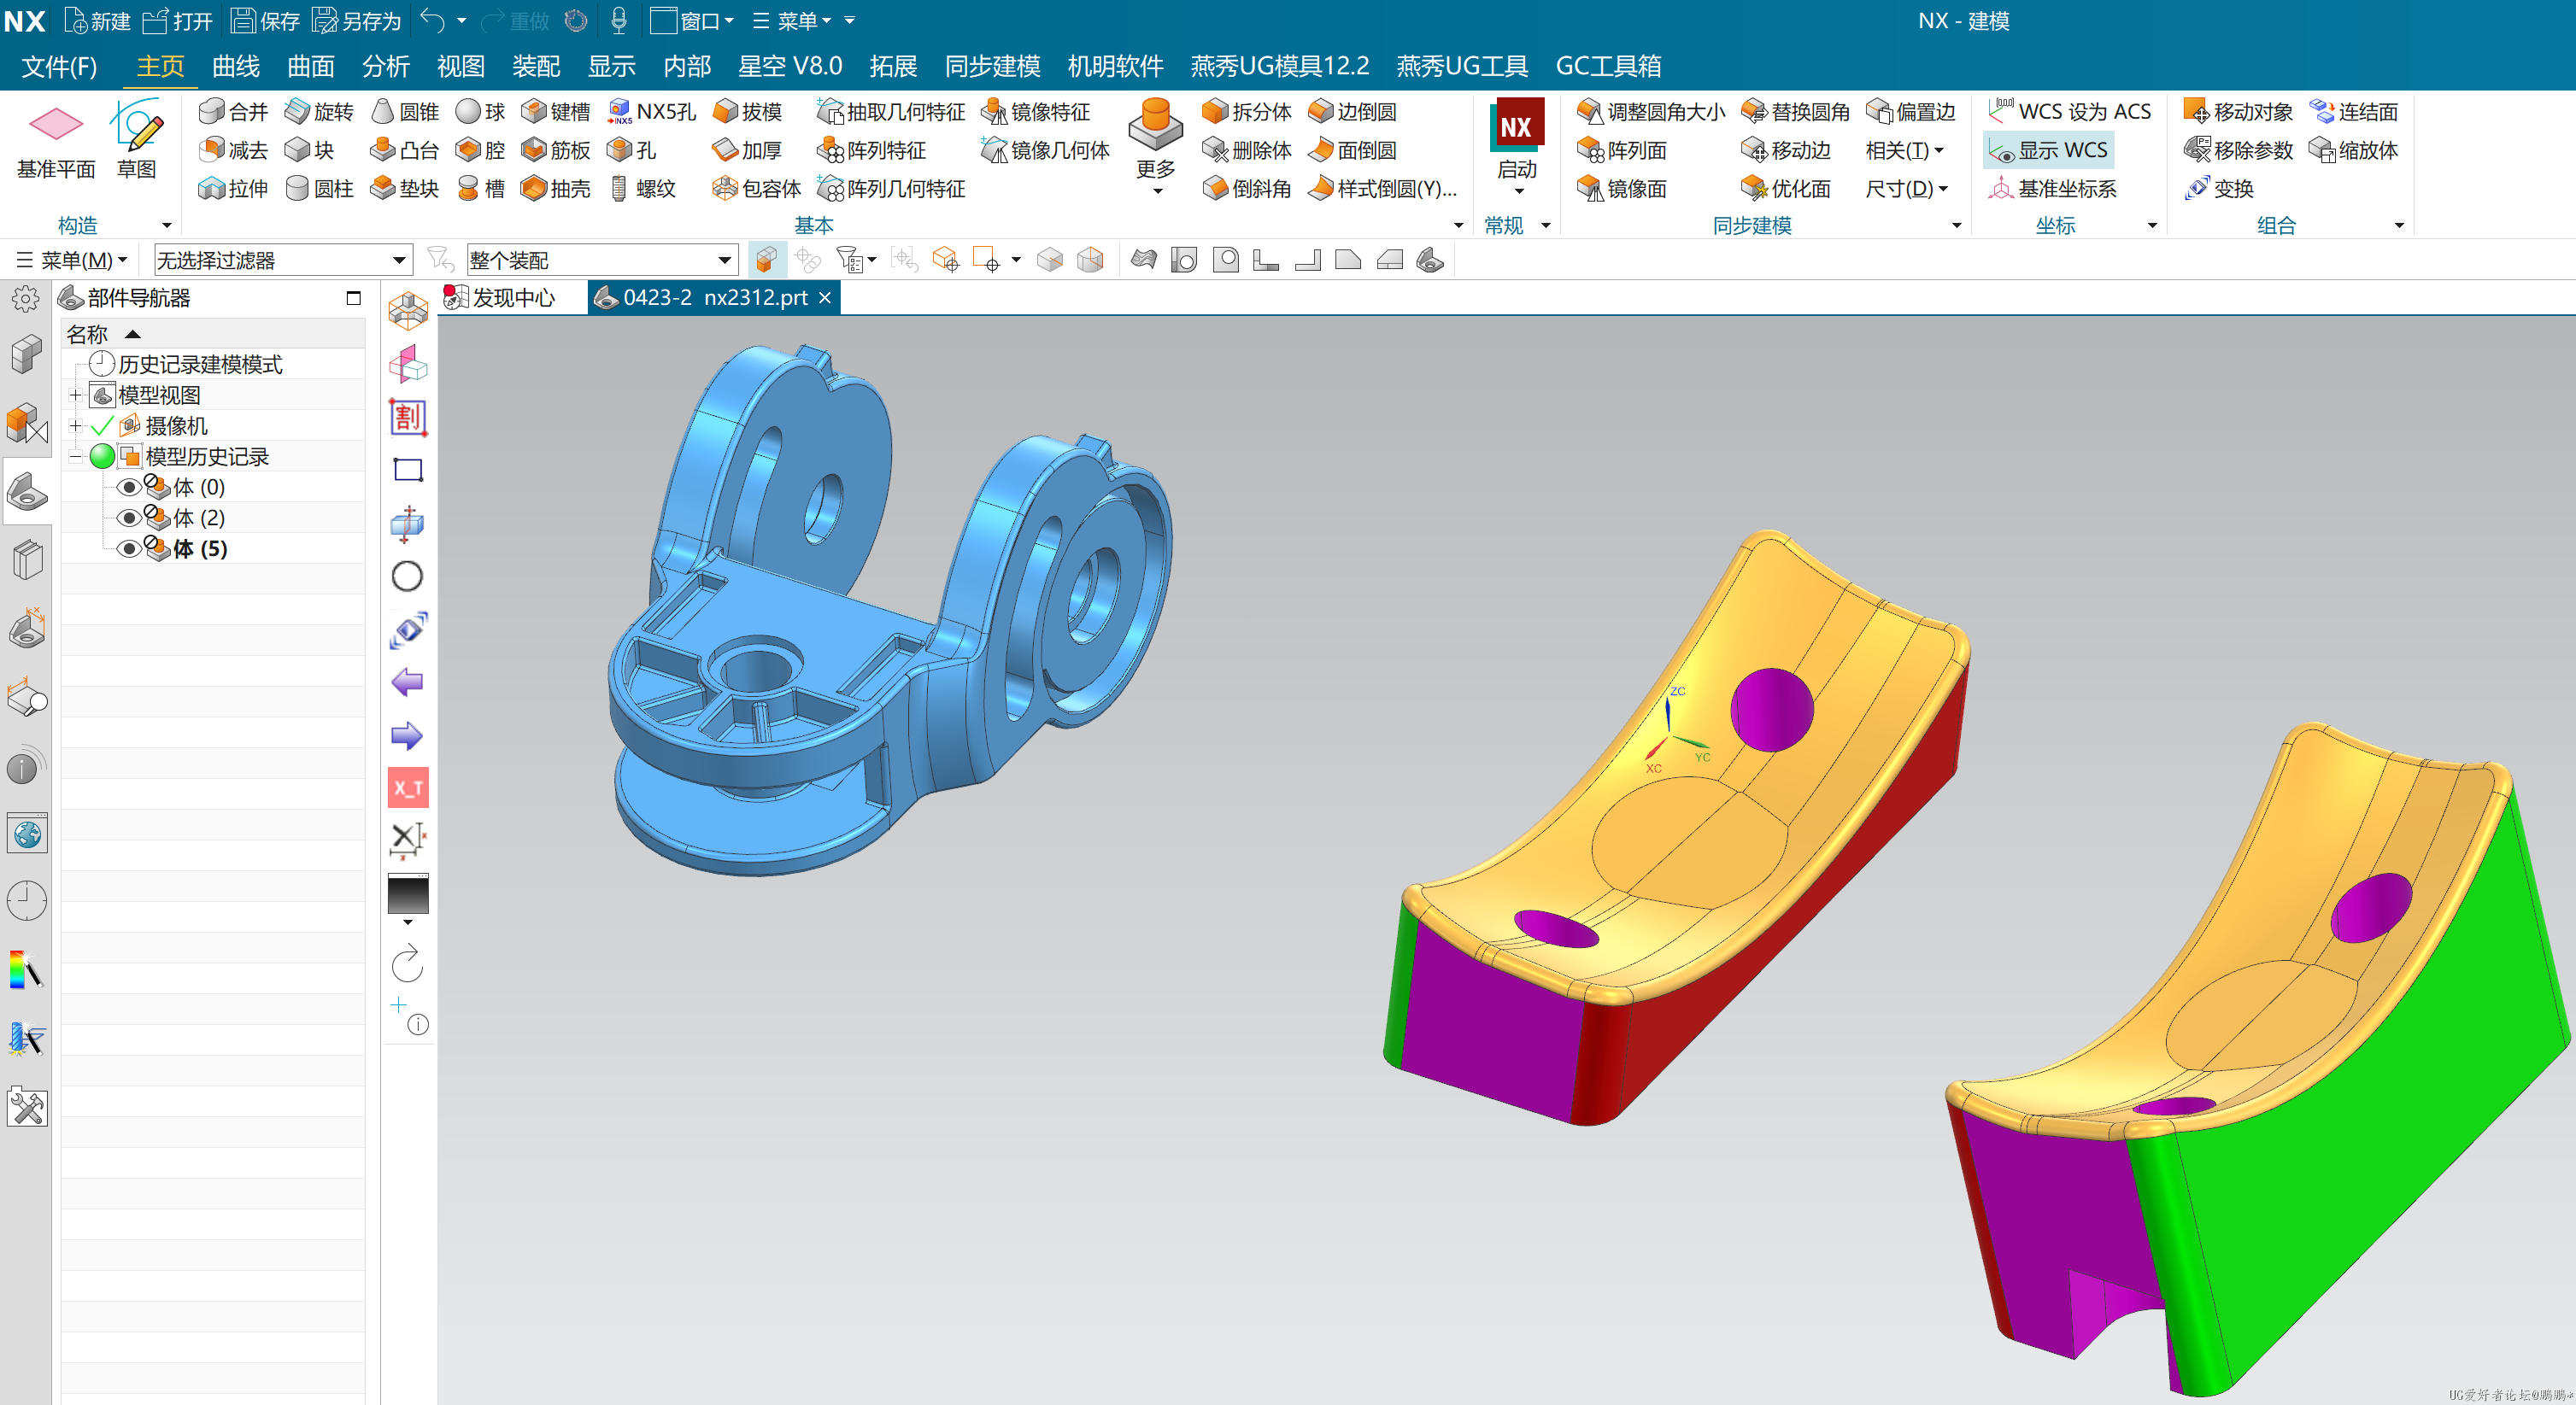Toggle visibility eye of 体 (2)

click(x=128, y=518)
